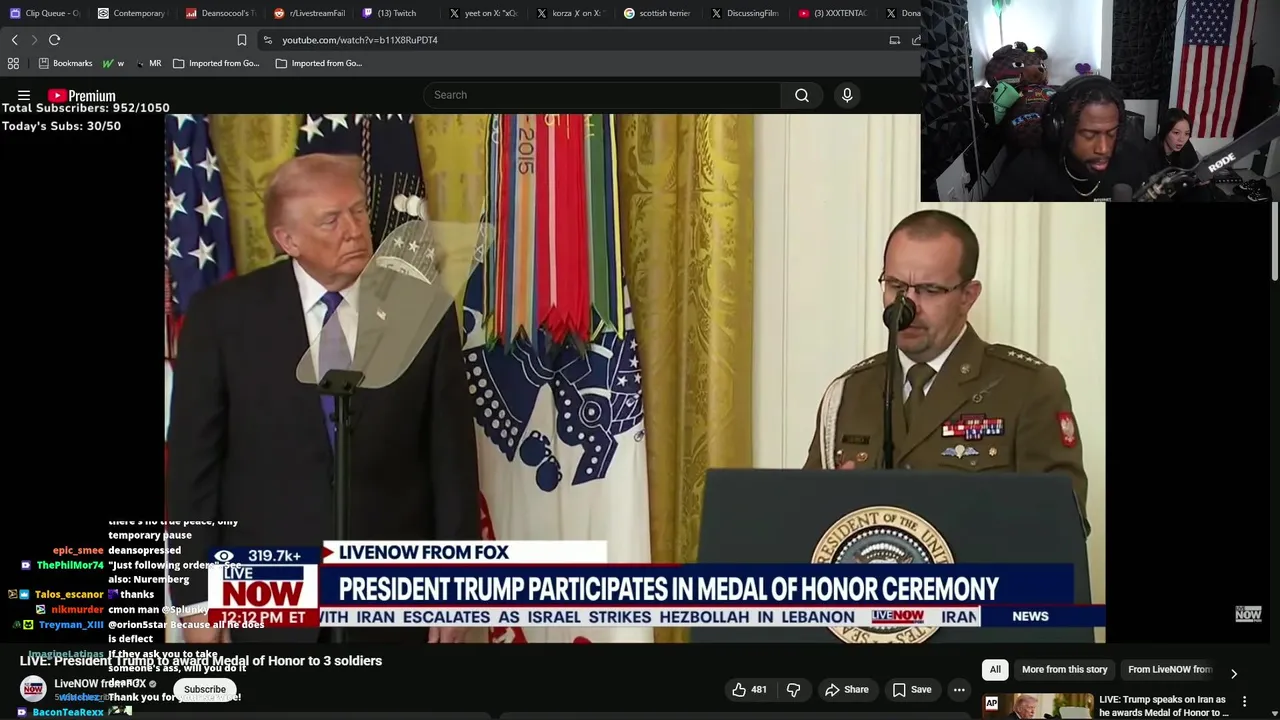
Task: Click the page vertical scrollbar
Action: [1274, 240]
